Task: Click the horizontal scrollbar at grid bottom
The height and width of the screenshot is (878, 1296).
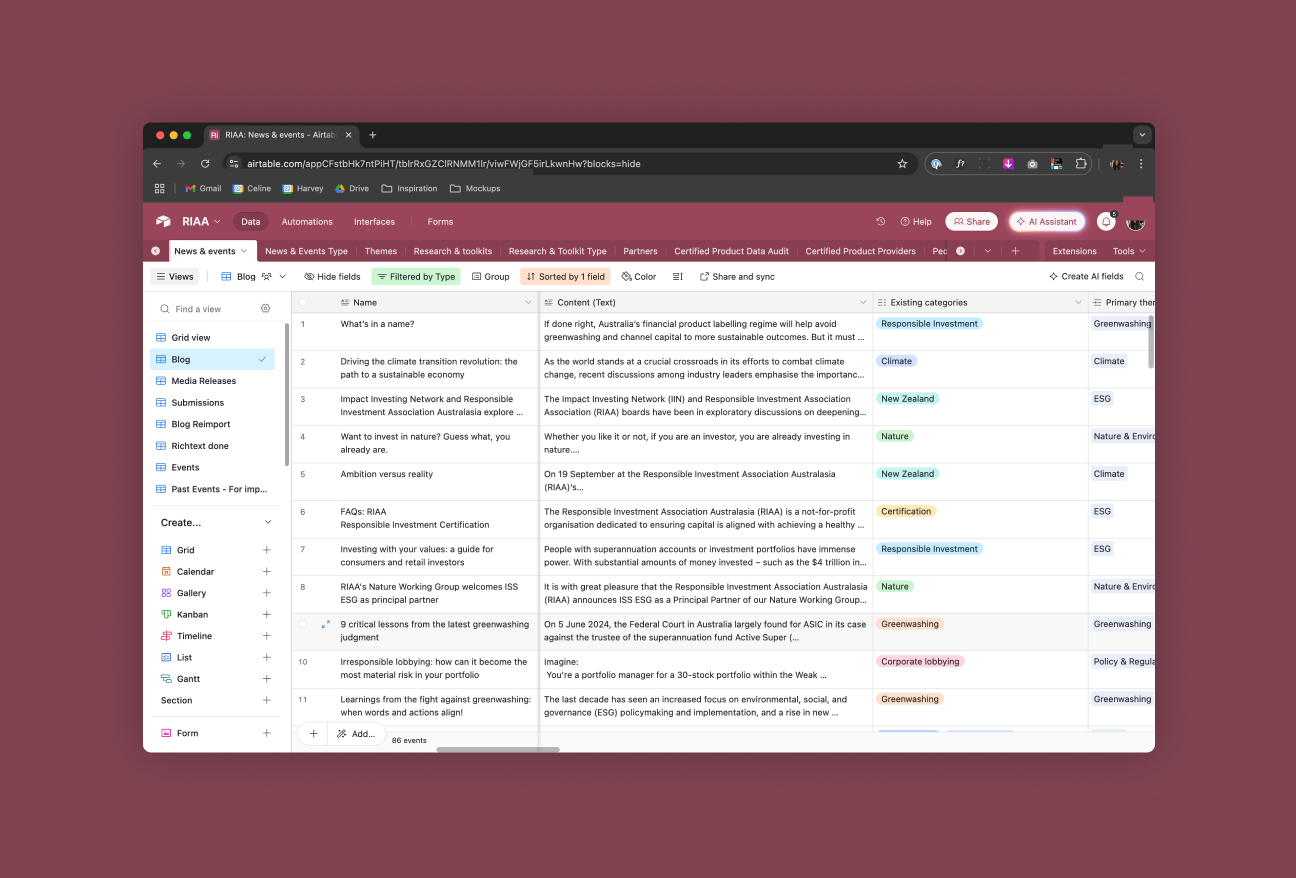Action: click(x=498, y=749)
